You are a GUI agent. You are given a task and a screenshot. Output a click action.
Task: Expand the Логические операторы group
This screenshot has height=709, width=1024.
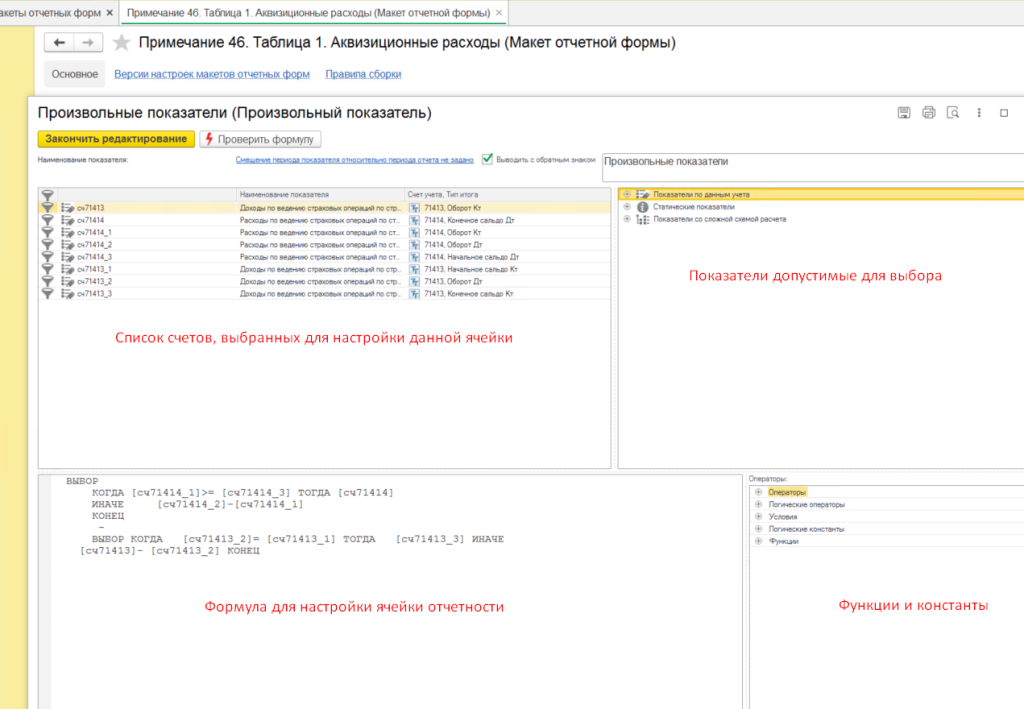pos(758,504)
